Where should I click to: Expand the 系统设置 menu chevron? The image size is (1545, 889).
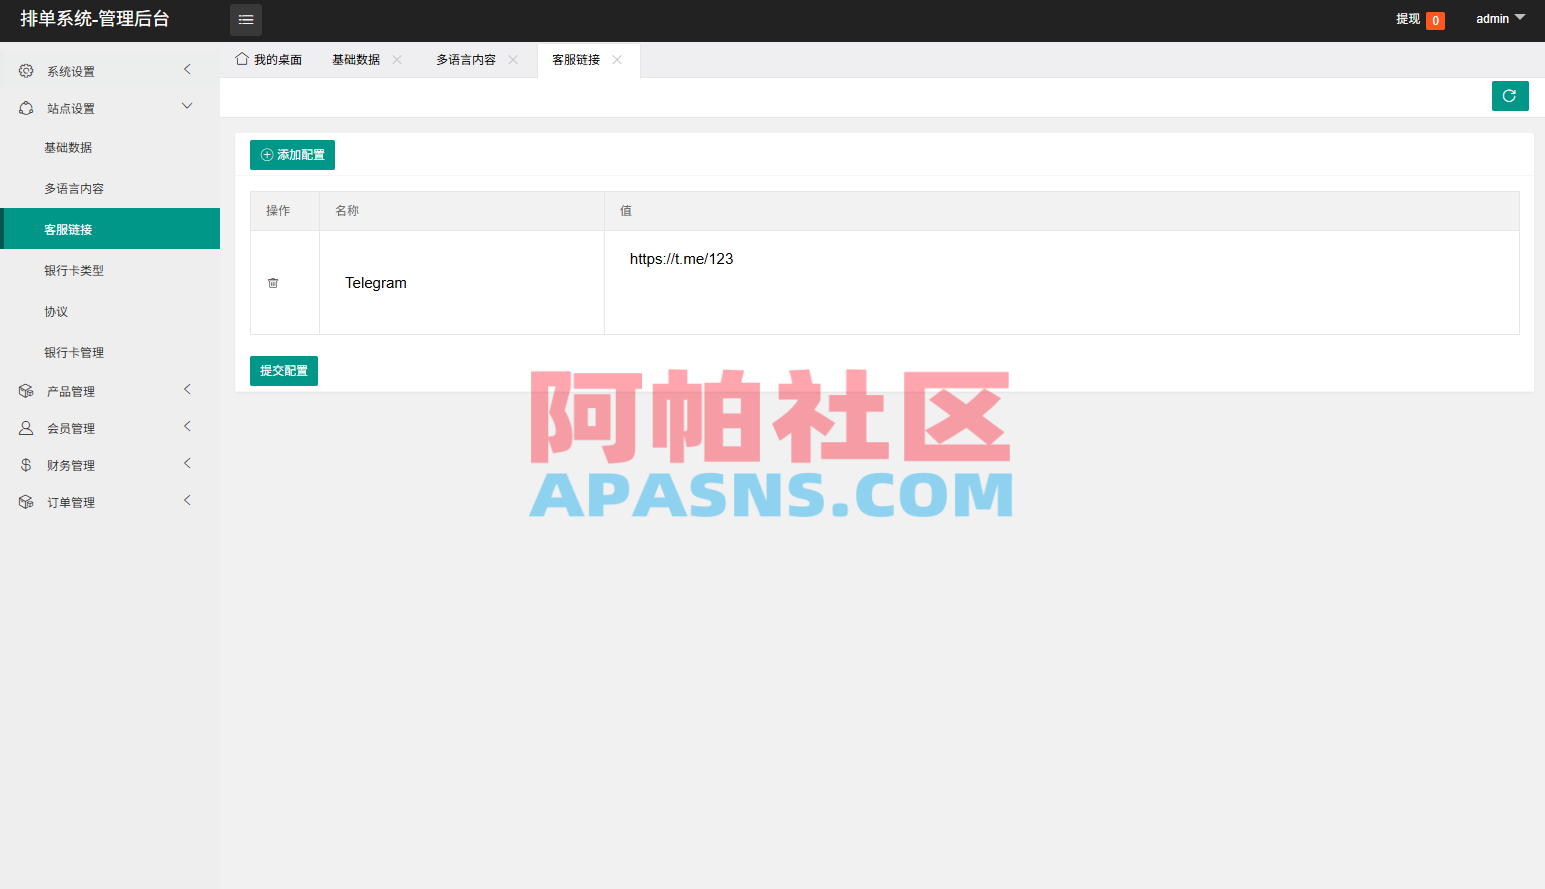tap(187, 69)
